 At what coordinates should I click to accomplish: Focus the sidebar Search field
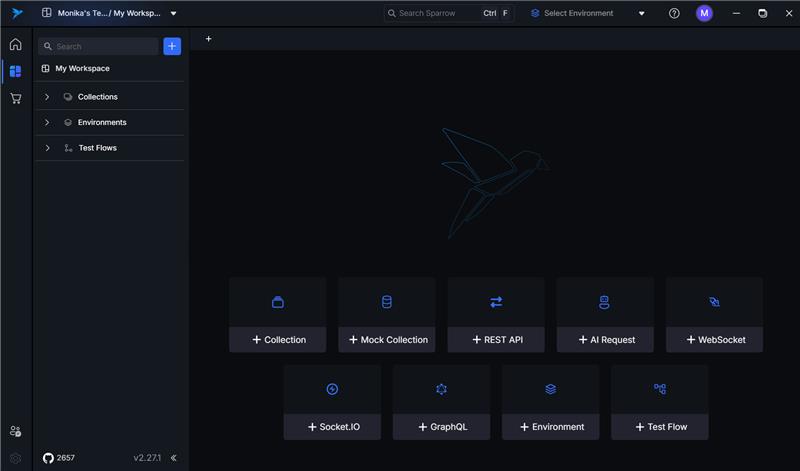tap(98, 46)
